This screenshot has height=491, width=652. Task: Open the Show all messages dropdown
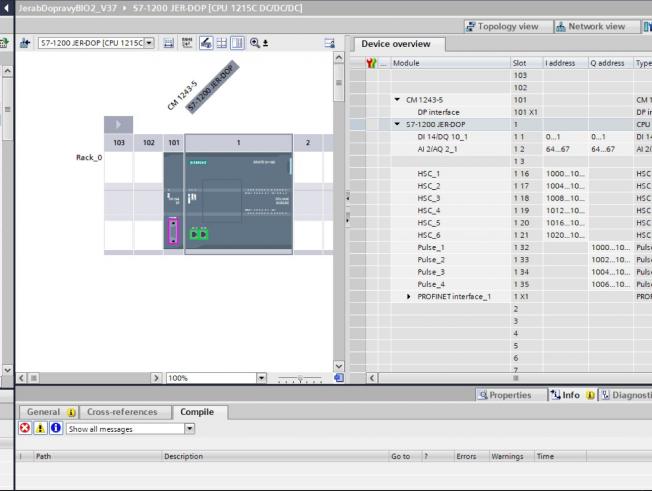(189, 429)
